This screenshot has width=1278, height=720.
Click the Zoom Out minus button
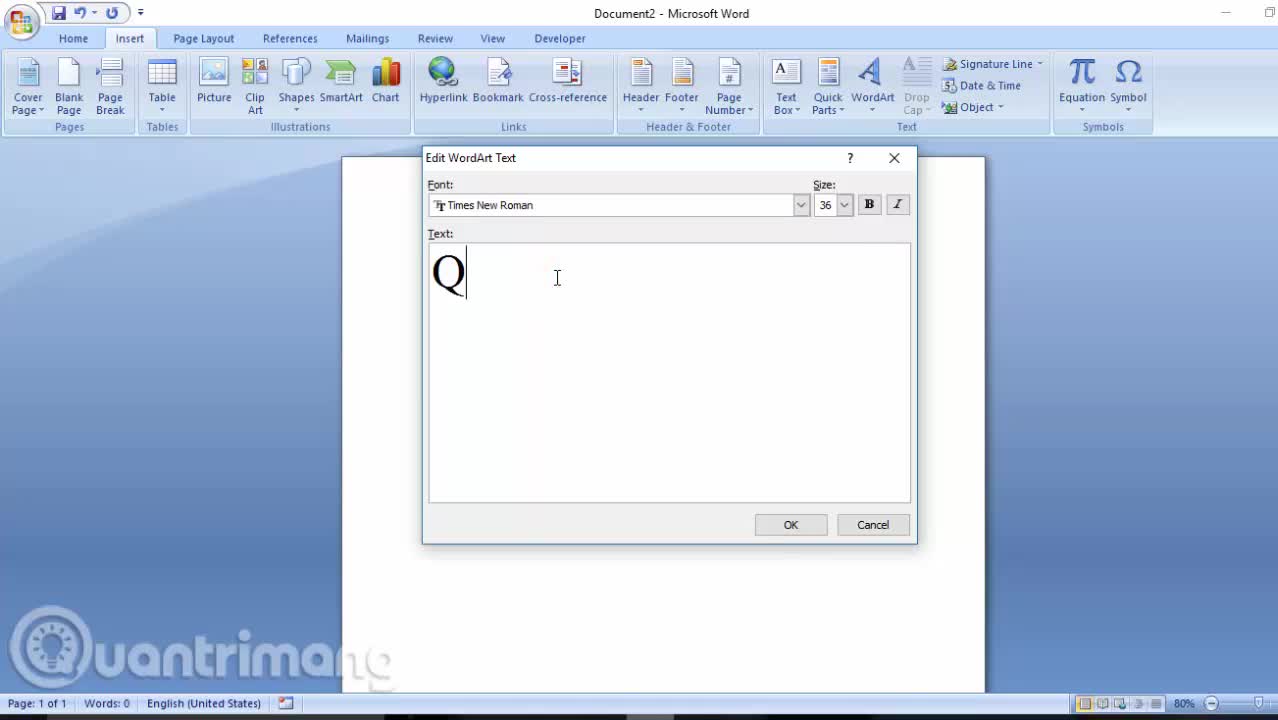(x=1211, y=703)
